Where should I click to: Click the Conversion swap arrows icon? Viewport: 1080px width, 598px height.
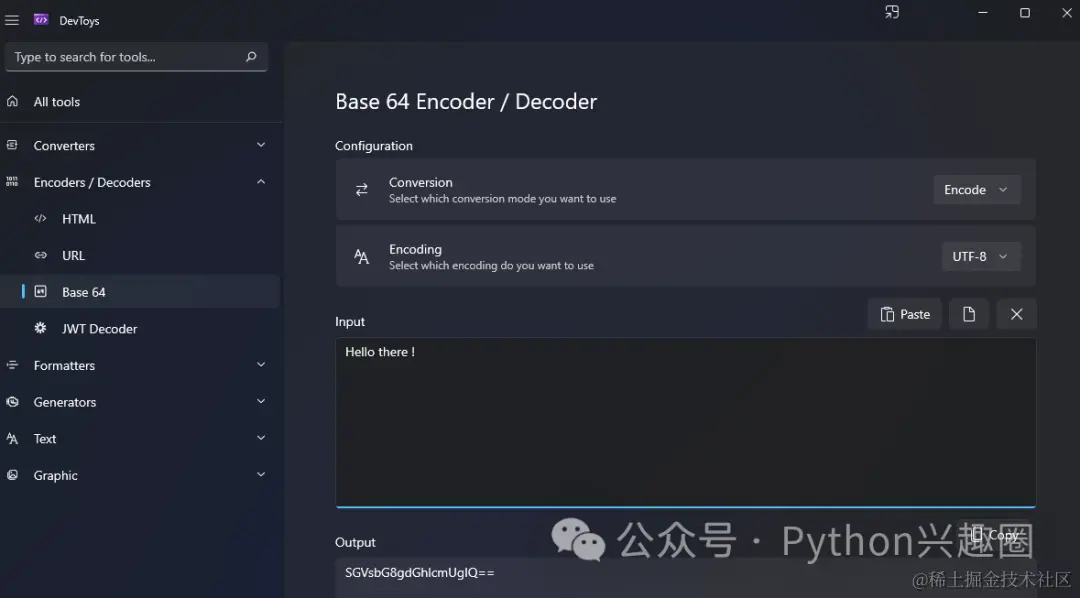[362, 189]
